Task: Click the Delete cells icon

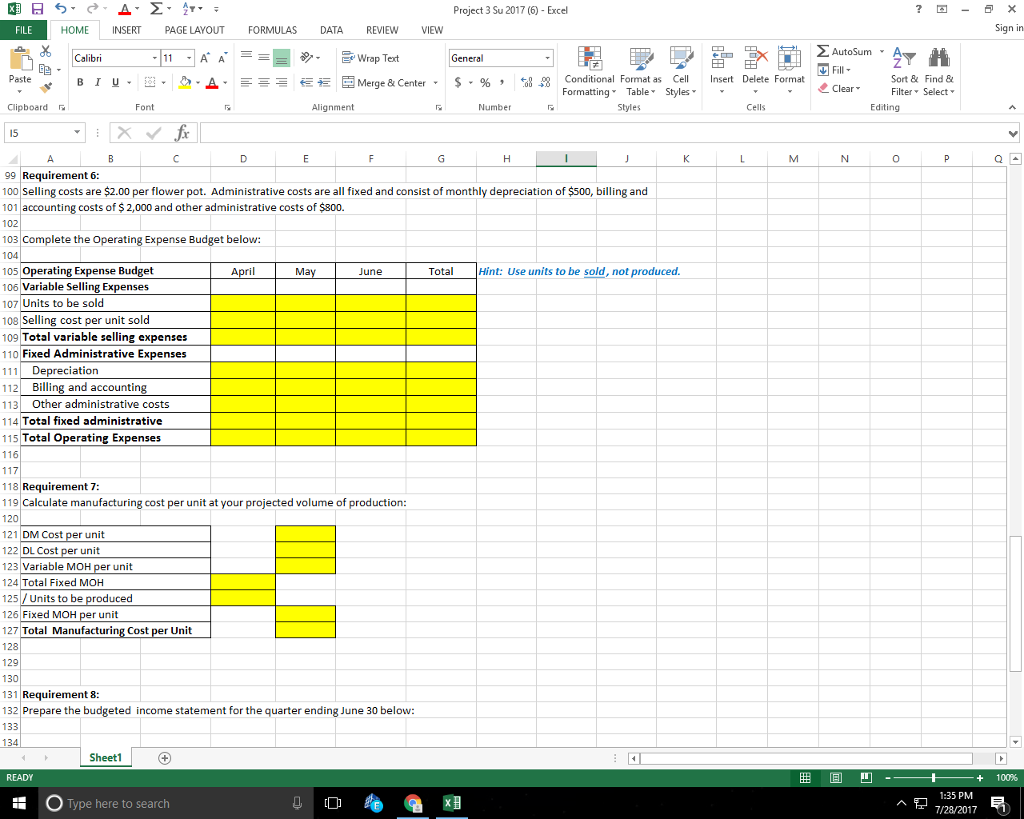Action: tap(755, 64)
